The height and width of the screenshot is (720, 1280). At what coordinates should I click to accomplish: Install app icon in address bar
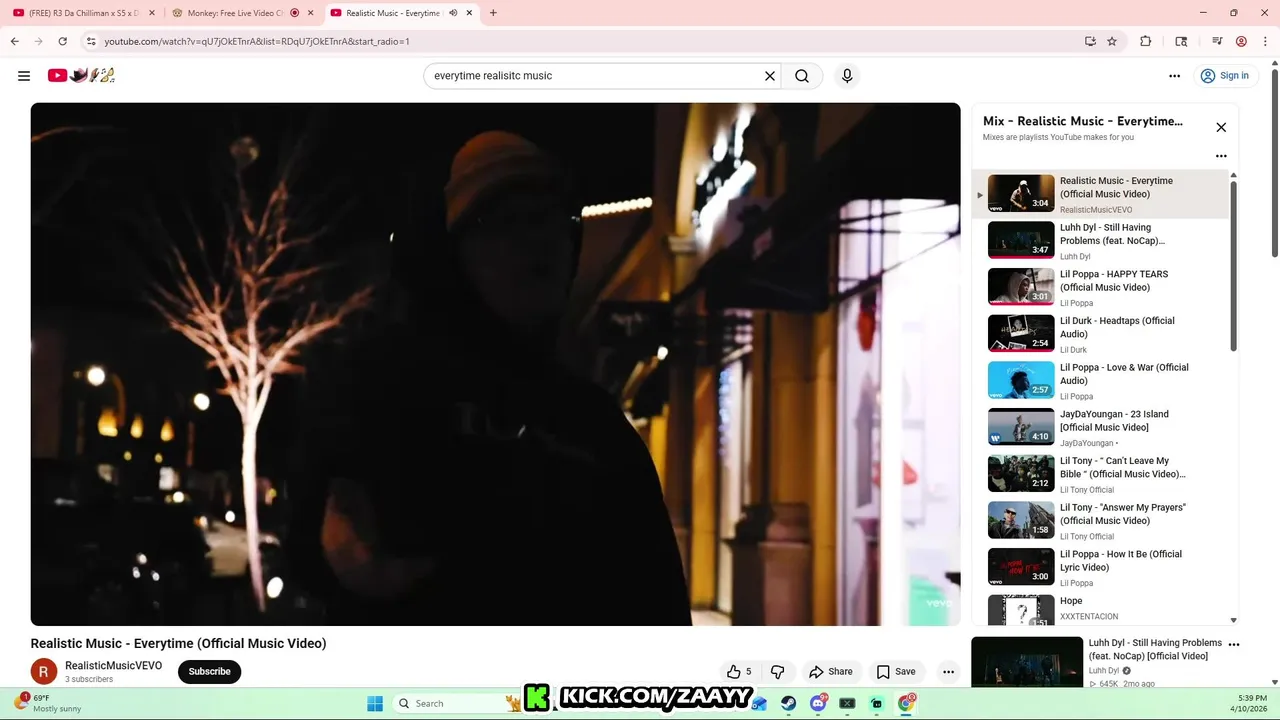(1090, 41)
